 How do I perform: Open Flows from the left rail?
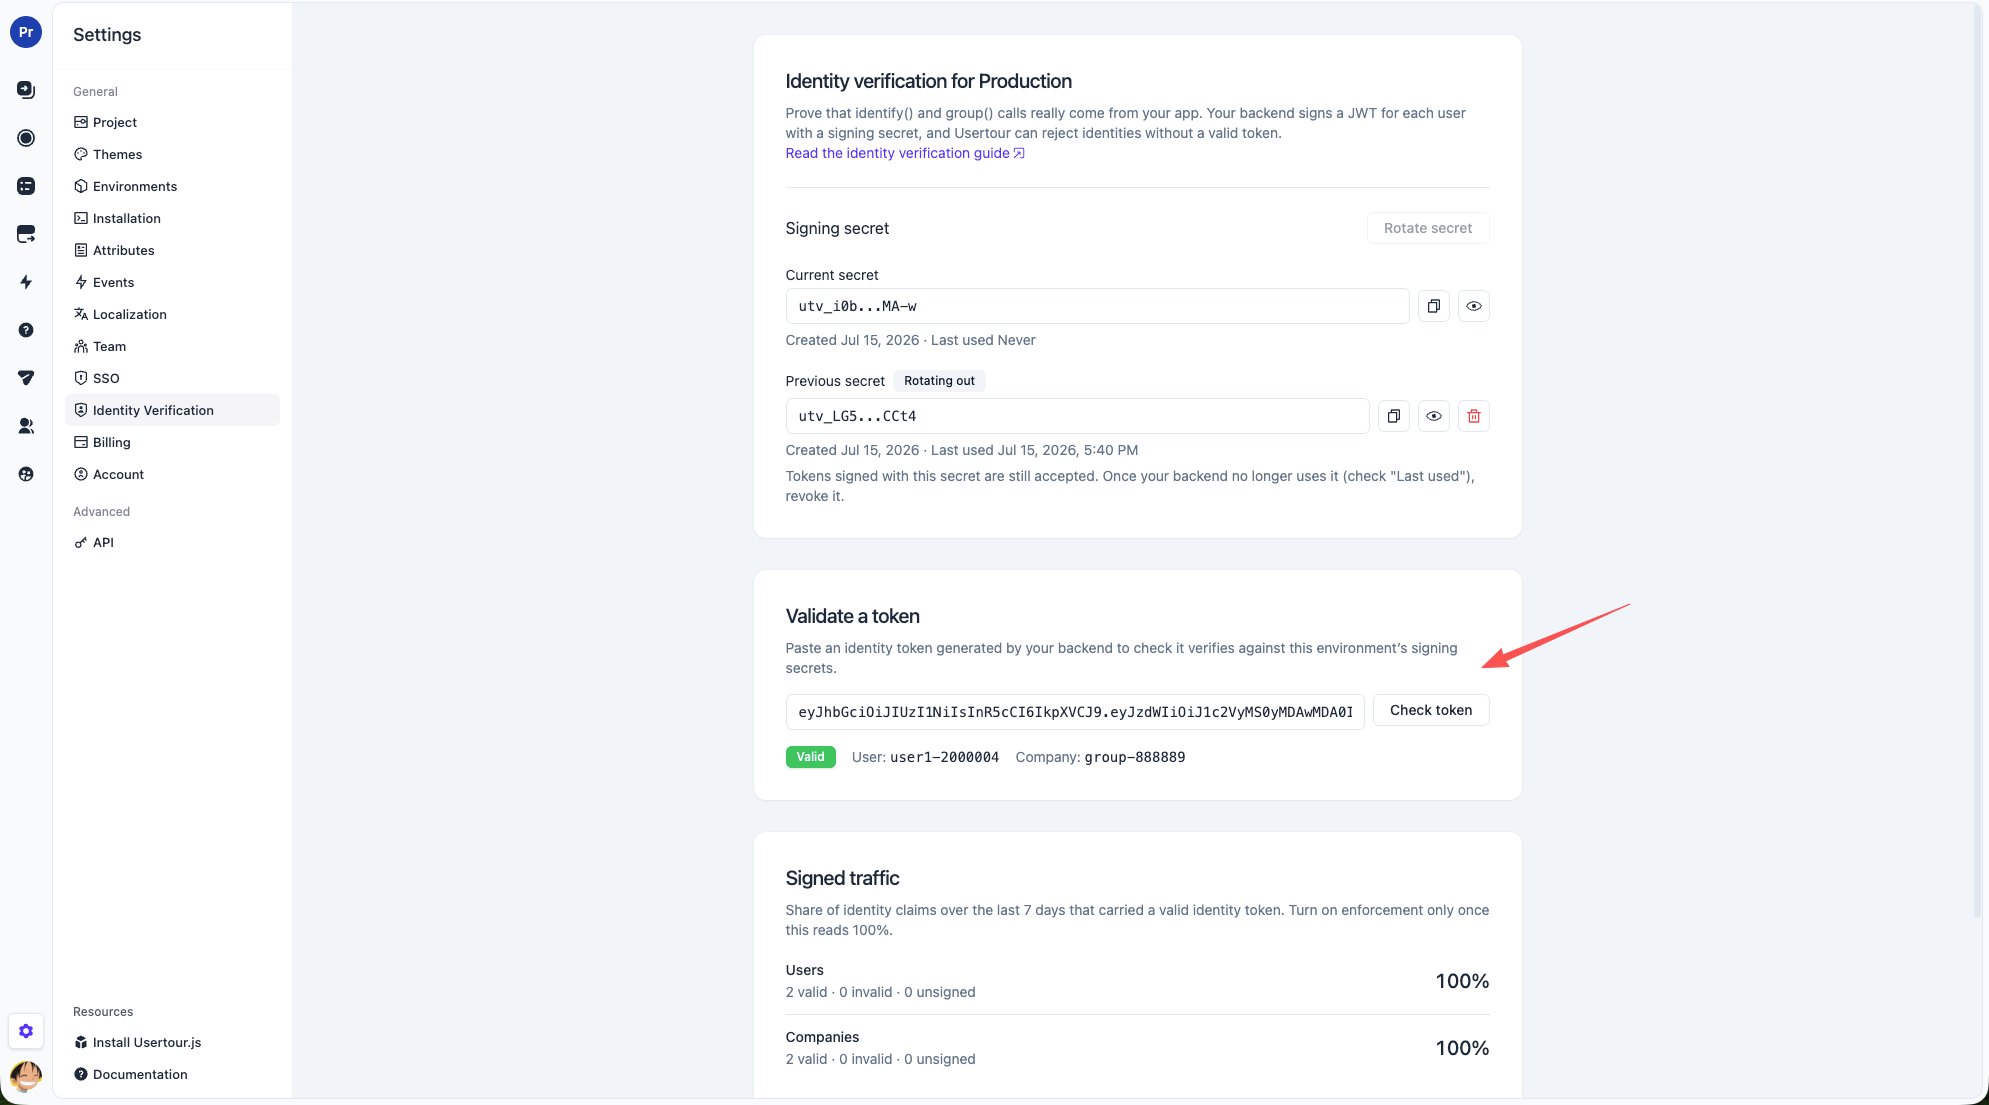click(x=26, y=90)
